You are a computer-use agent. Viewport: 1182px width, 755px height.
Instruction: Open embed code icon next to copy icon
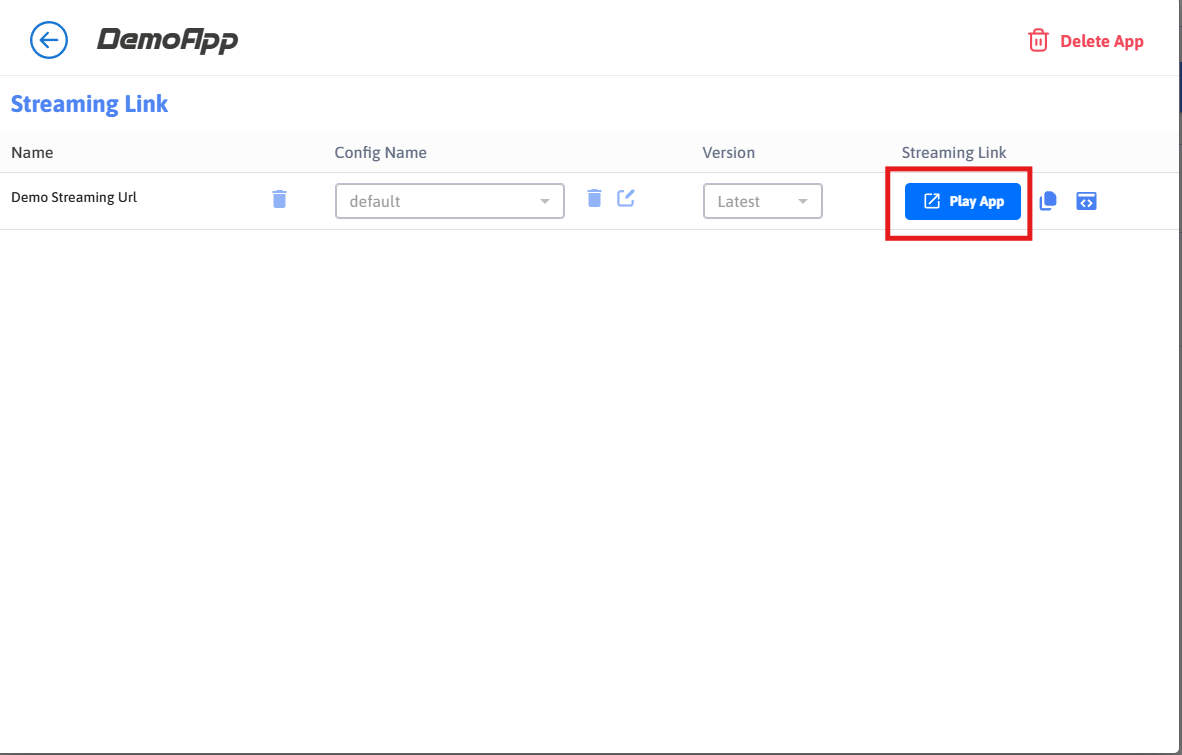point(1086,201)
